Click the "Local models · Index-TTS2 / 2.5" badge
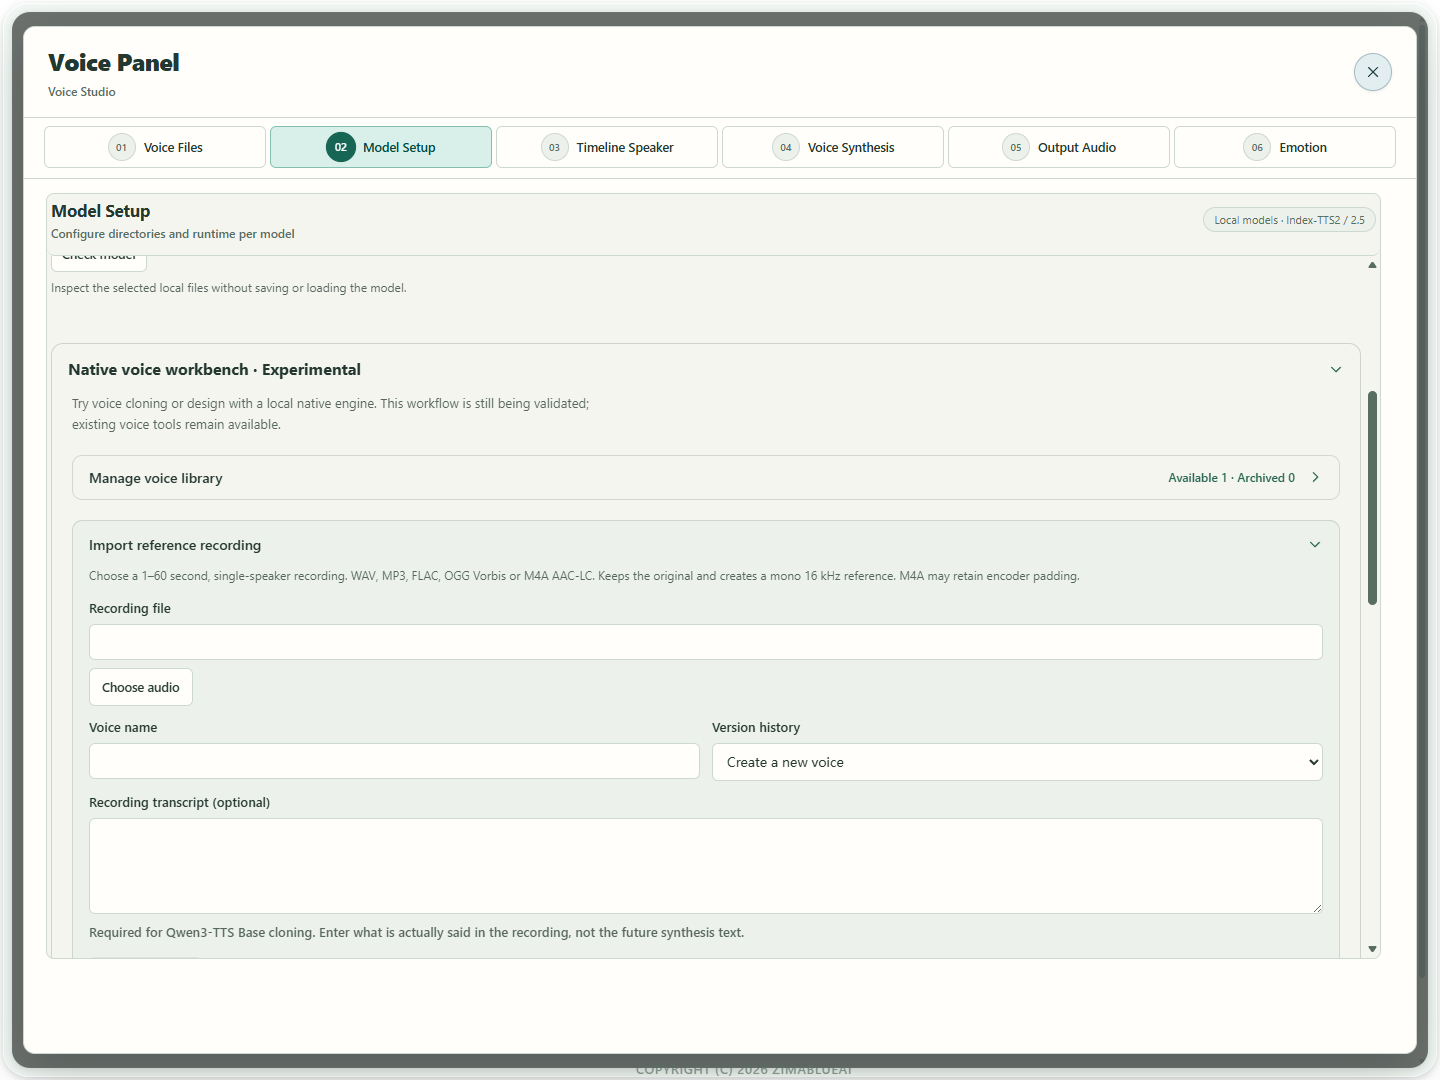This screenshot has width=1440, height=1080. point(1289,220)
